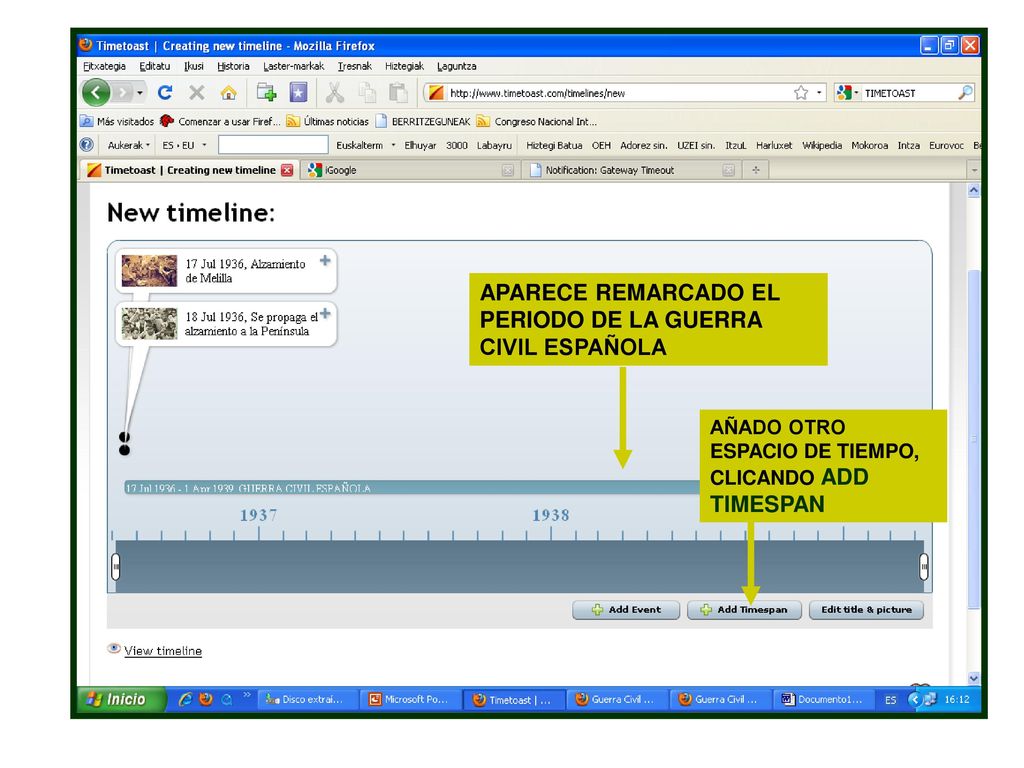Click the dictionary toolbar search field
Screen dimensions: 1024x768
273,145
